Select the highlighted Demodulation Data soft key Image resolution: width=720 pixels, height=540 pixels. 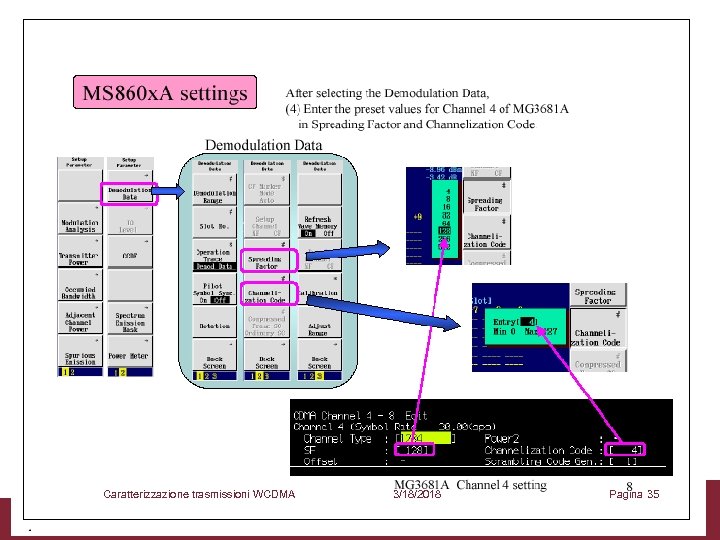pyautogui.click(x=129, y=193)
